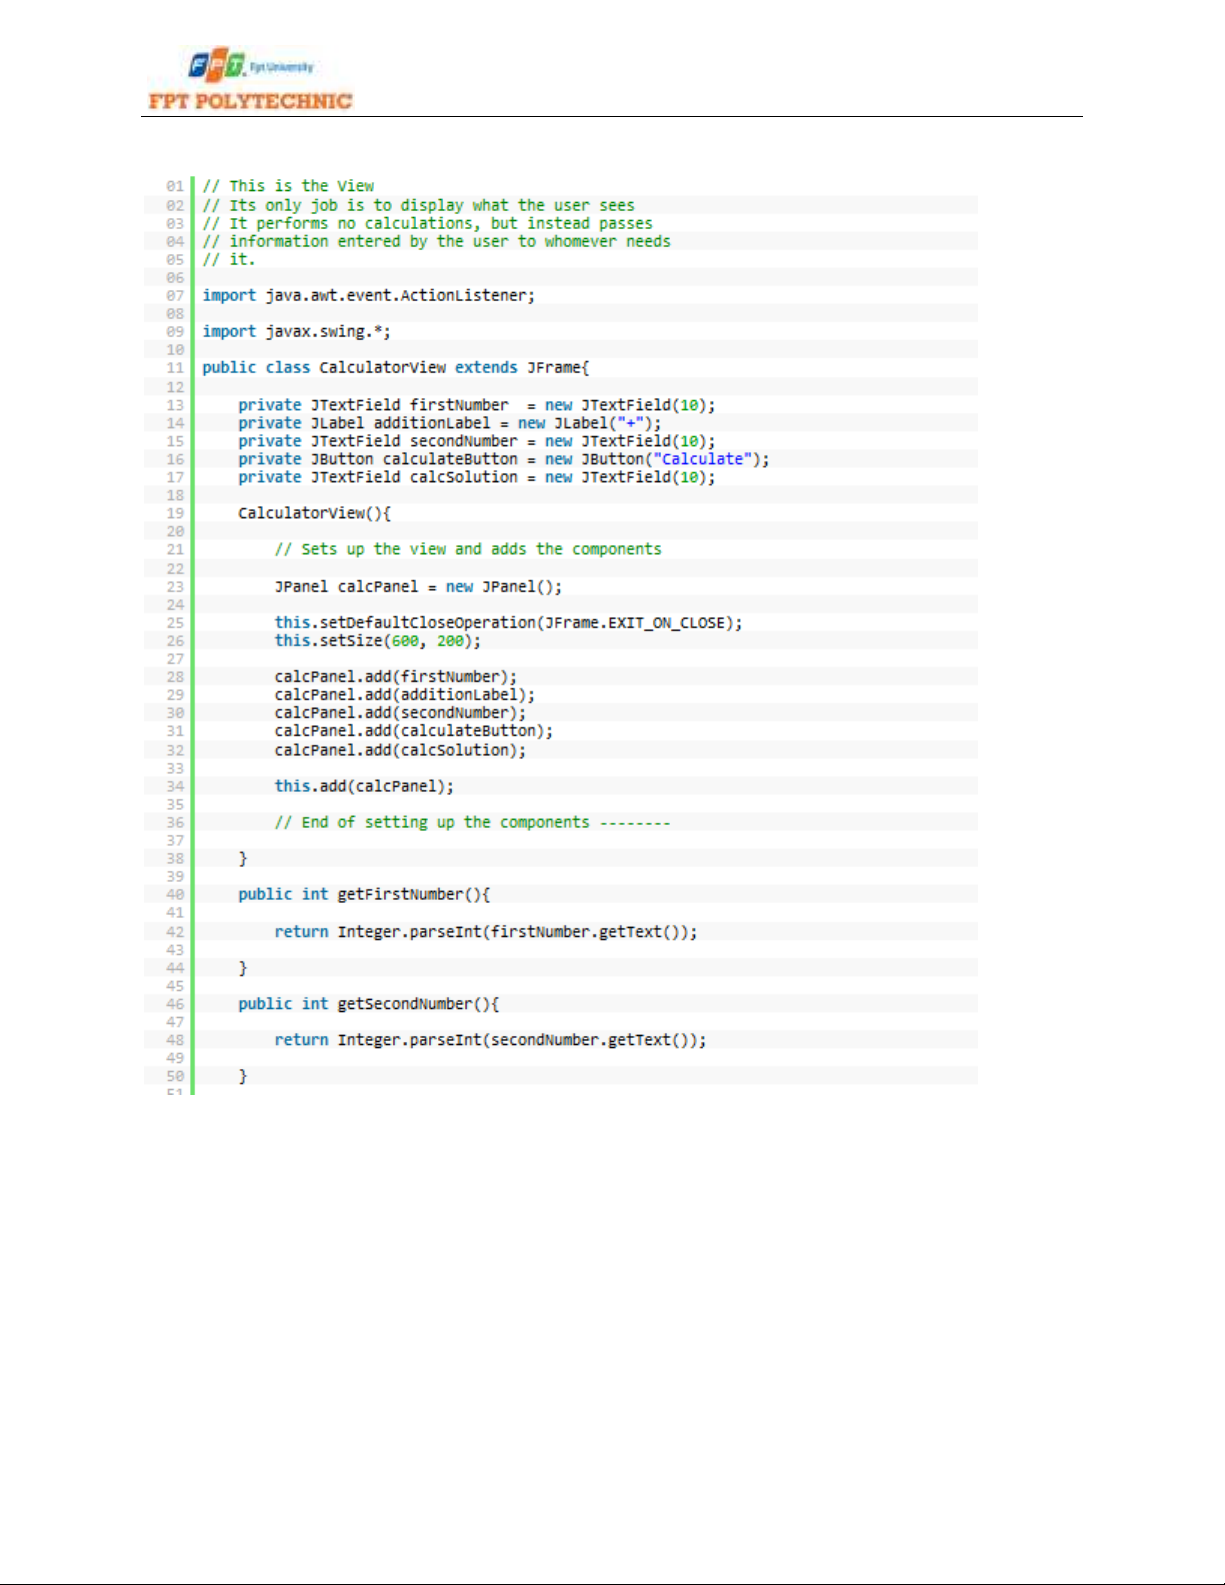Click the FPT Polytechnic logo
The width and height of the screenshot is (1225, 1585).
click(250, 80)
